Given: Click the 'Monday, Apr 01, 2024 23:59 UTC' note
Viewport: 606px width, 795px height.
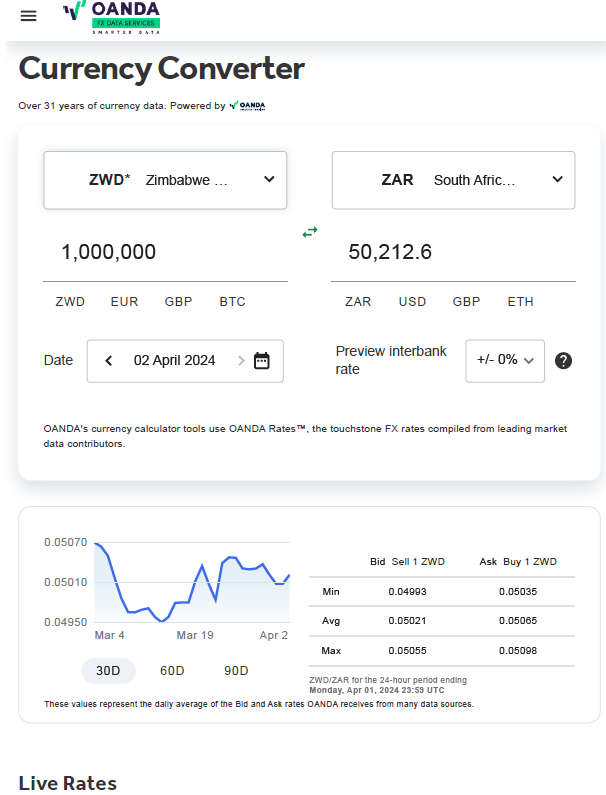Looking at the screenshot, I should [x=377, y=691].
